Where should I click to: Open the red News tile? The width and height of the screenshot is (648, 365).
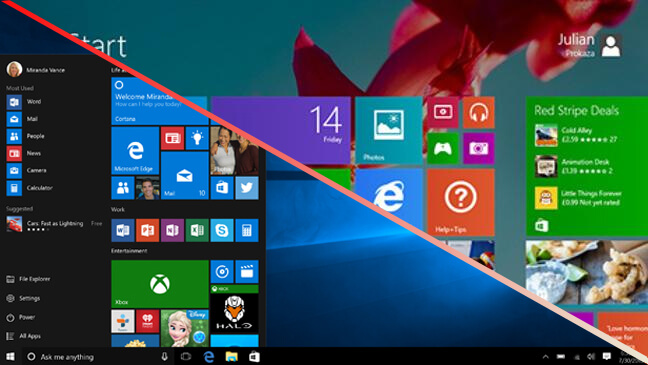point(172,138)
